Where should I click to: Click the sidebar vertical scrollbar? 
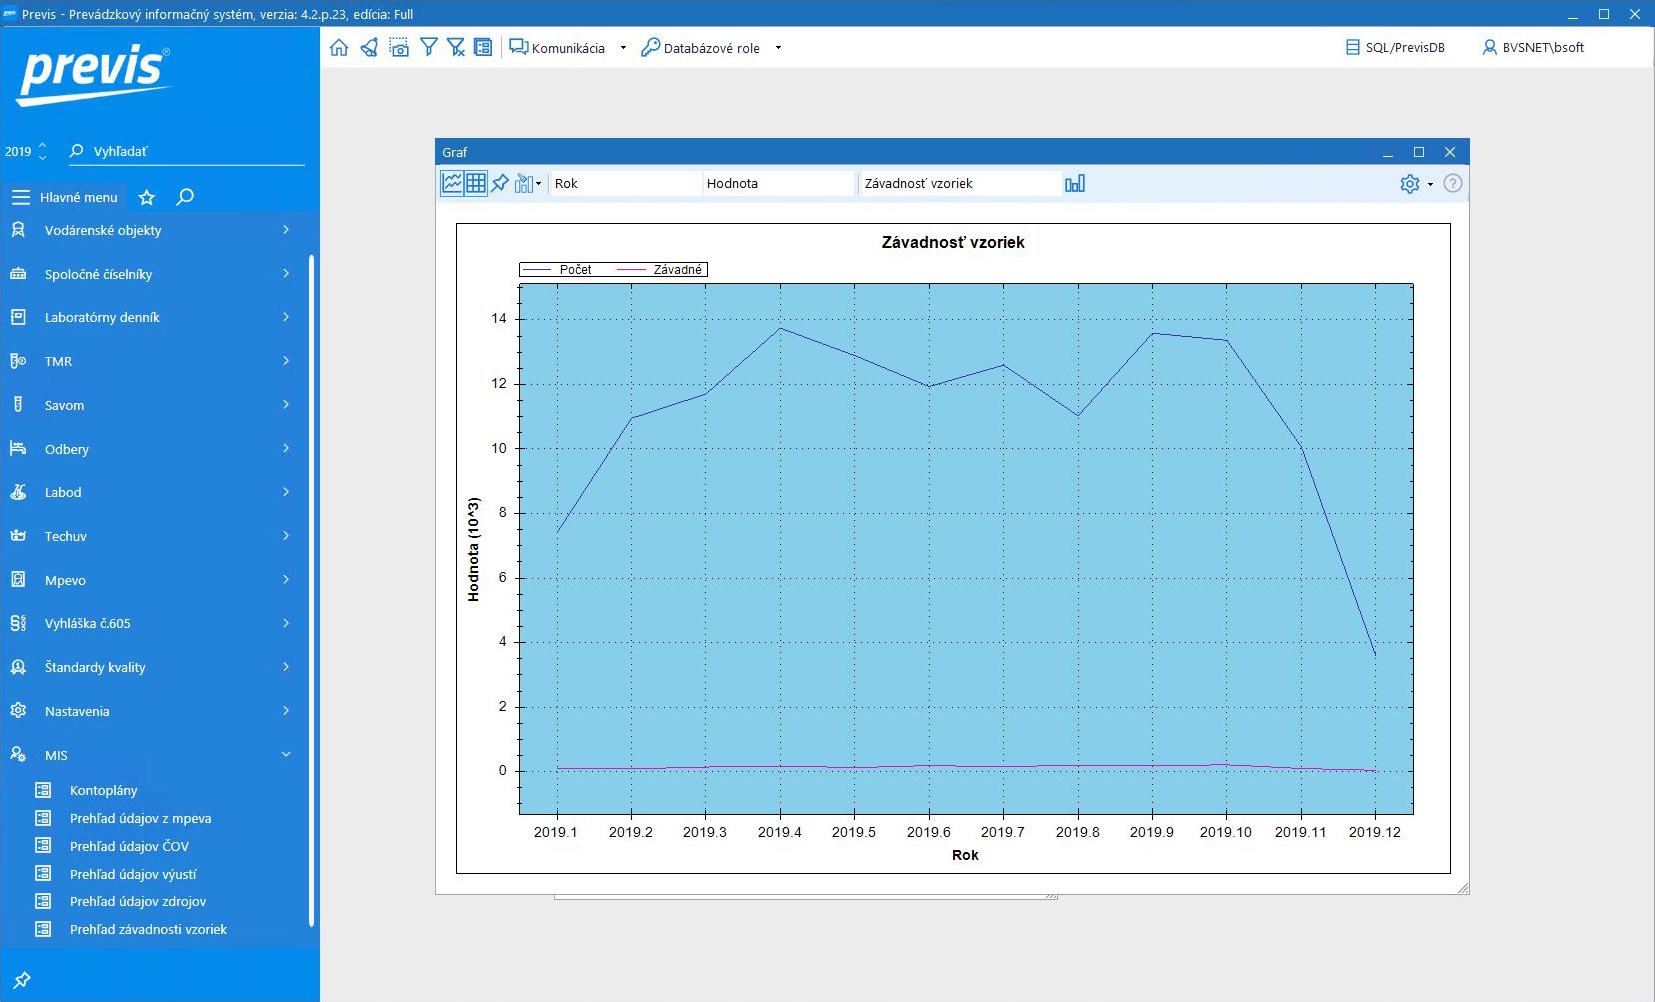tap(311, 590)
